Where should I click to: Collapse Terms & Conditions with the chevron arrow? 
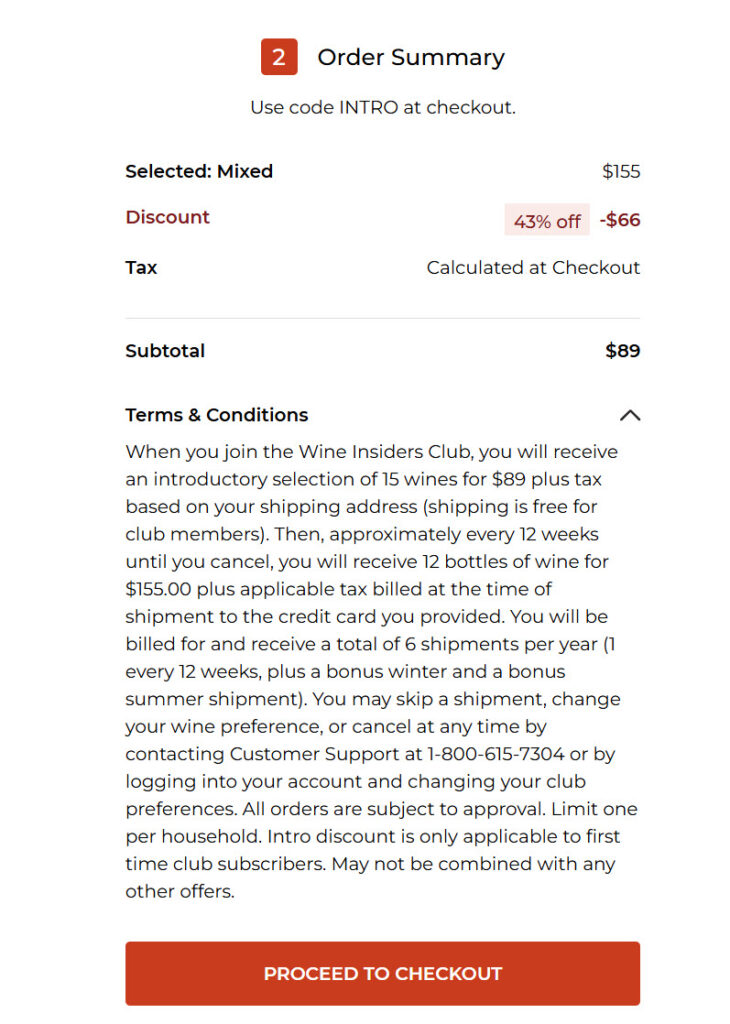pos(629,415)
